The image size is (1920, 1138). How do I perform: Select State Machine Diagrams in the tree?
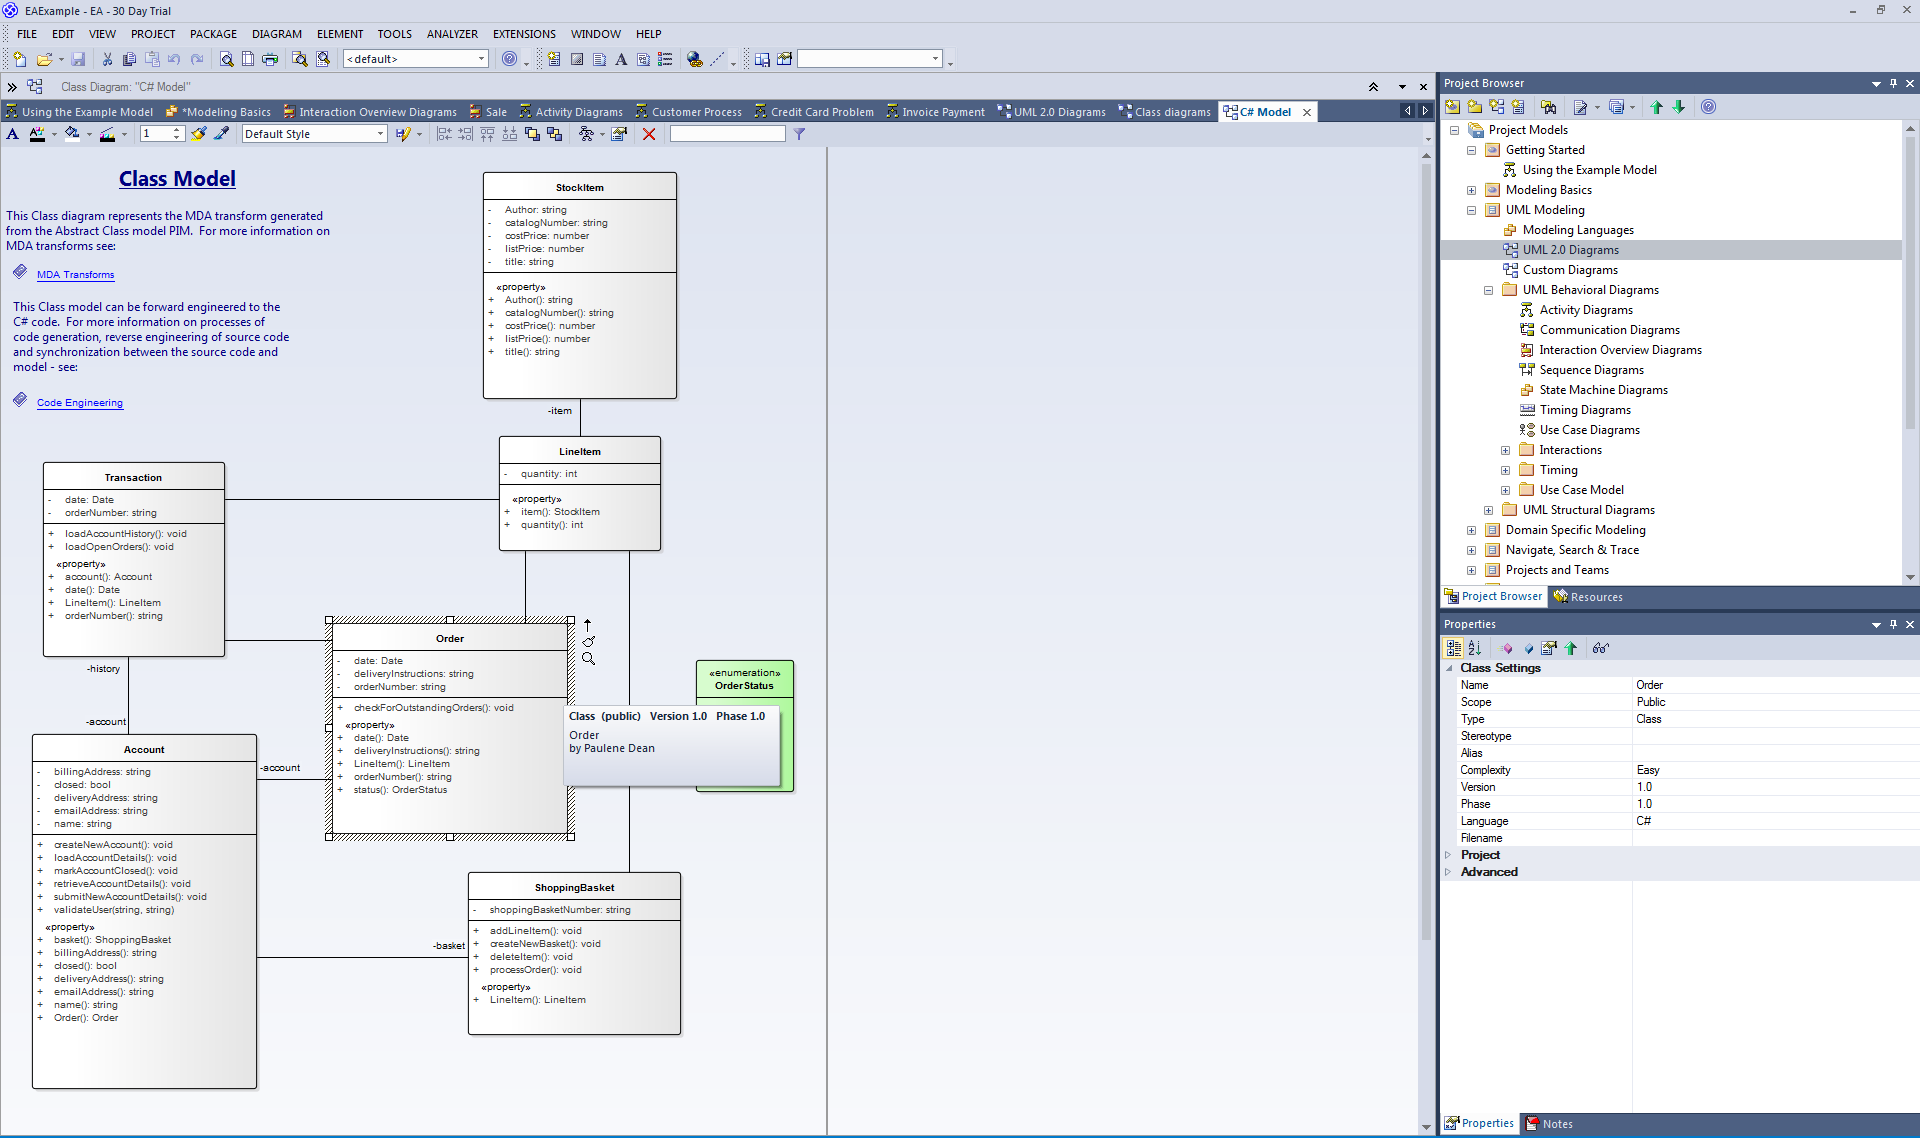(x=1603, y=390)
